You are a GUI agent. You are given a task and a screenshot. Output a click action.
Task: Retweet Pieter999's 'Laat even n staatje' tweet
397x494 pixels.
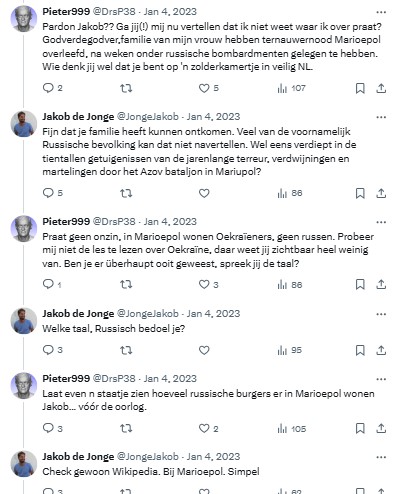pyautogui.click(x=126, y=428)
